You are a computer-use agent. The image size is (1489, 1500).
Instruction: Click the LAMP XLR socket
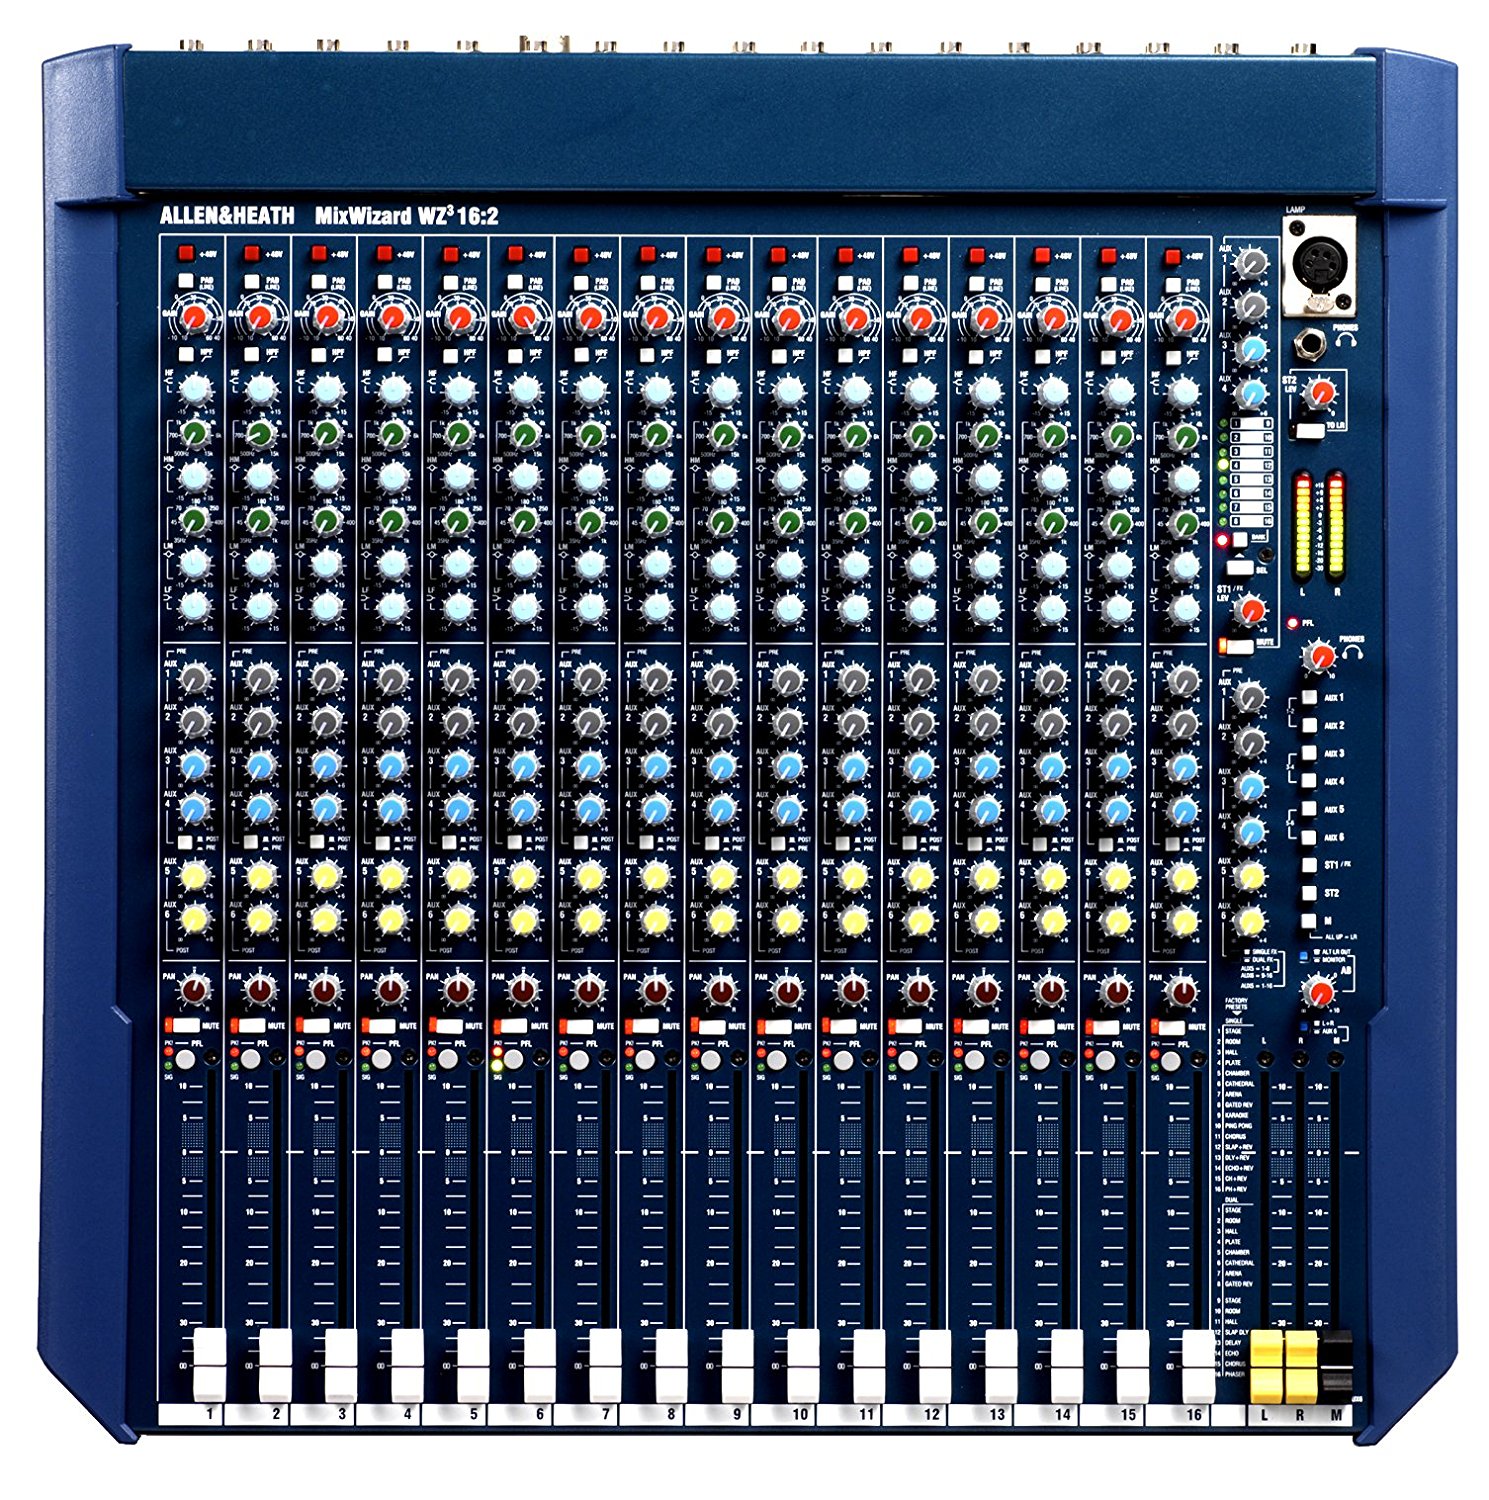pos(1320,266)
